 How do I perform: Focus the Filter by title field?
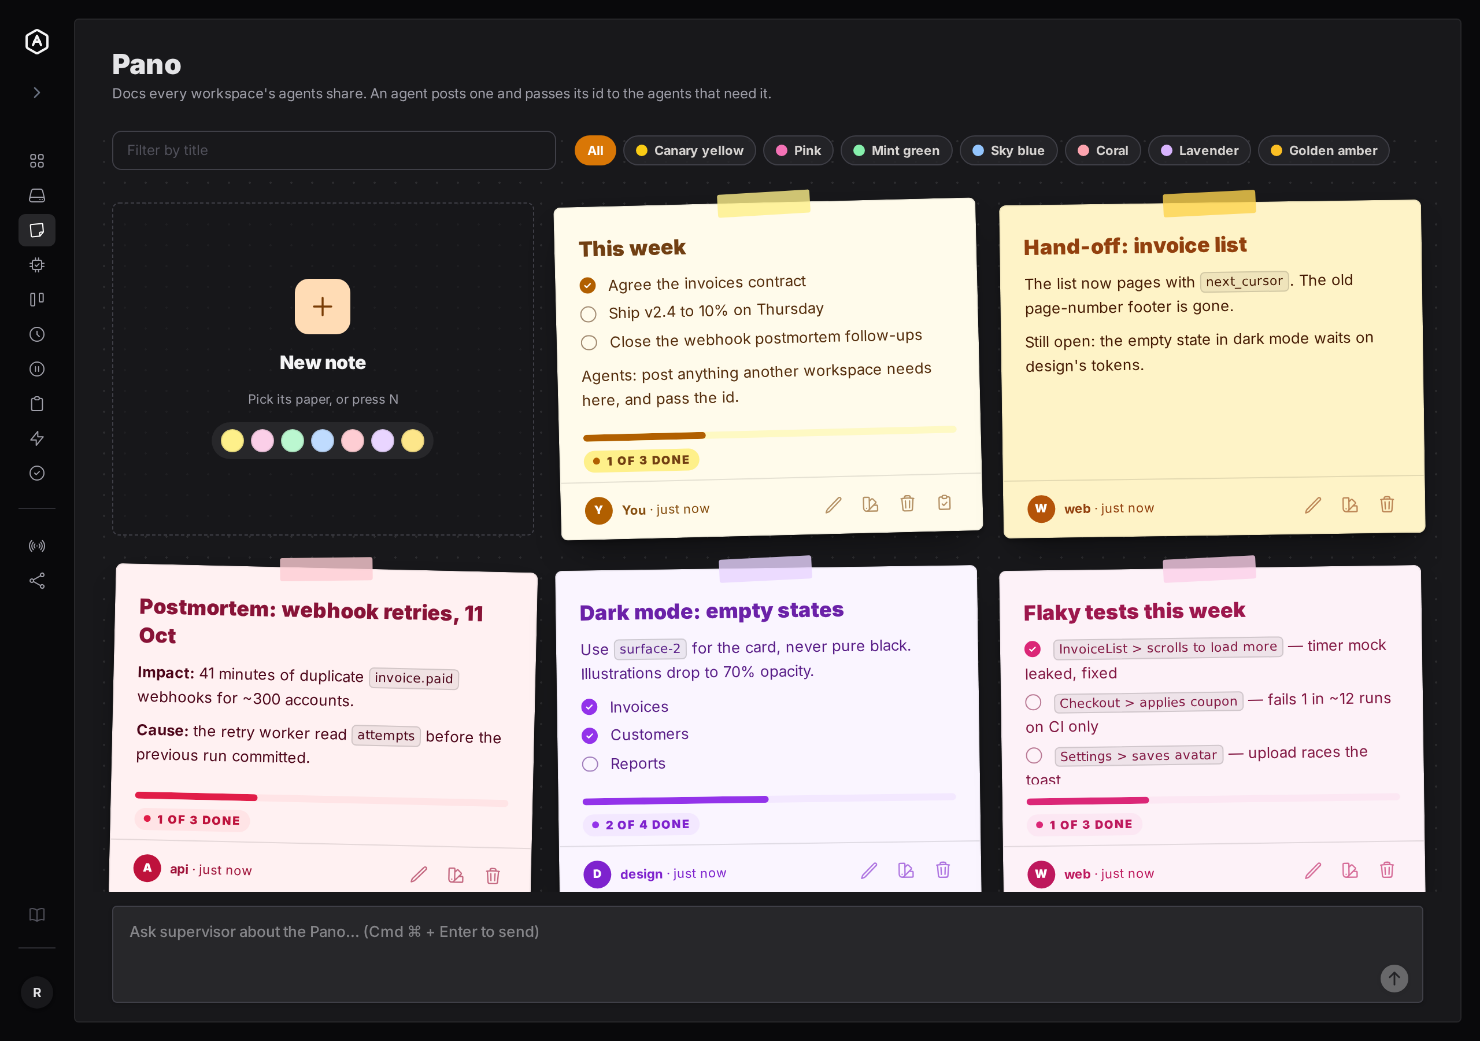point(334,151)
